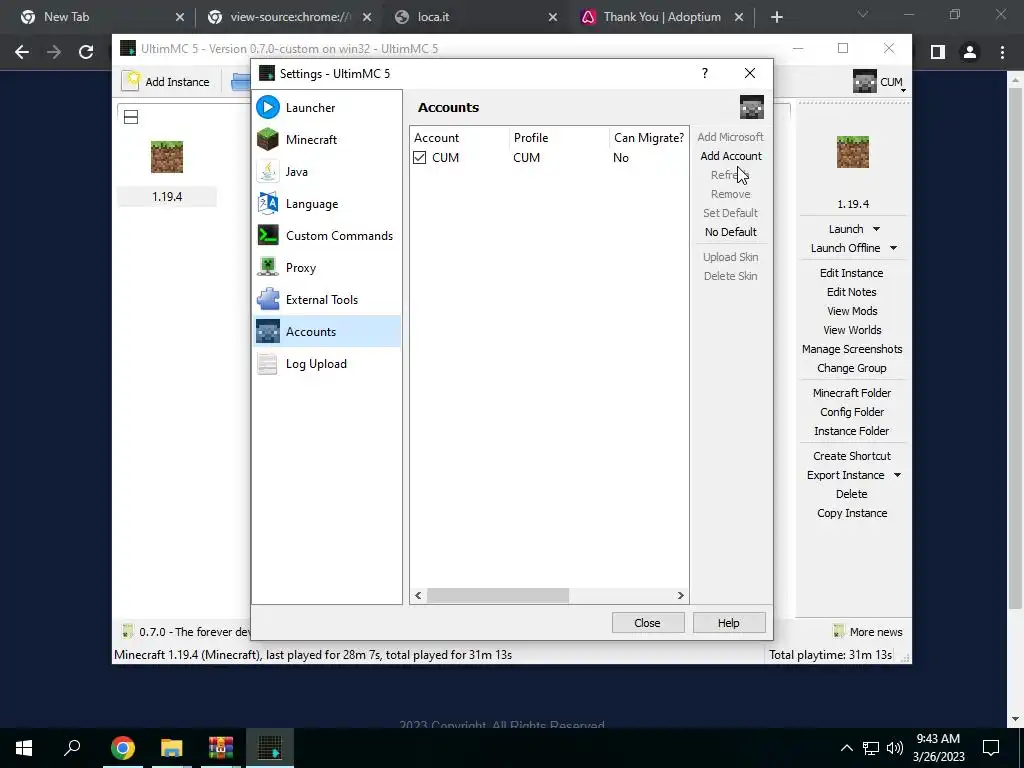Click the question mark help icon in title bar
Screen dimensions: 1024x768
click(705, 73)
